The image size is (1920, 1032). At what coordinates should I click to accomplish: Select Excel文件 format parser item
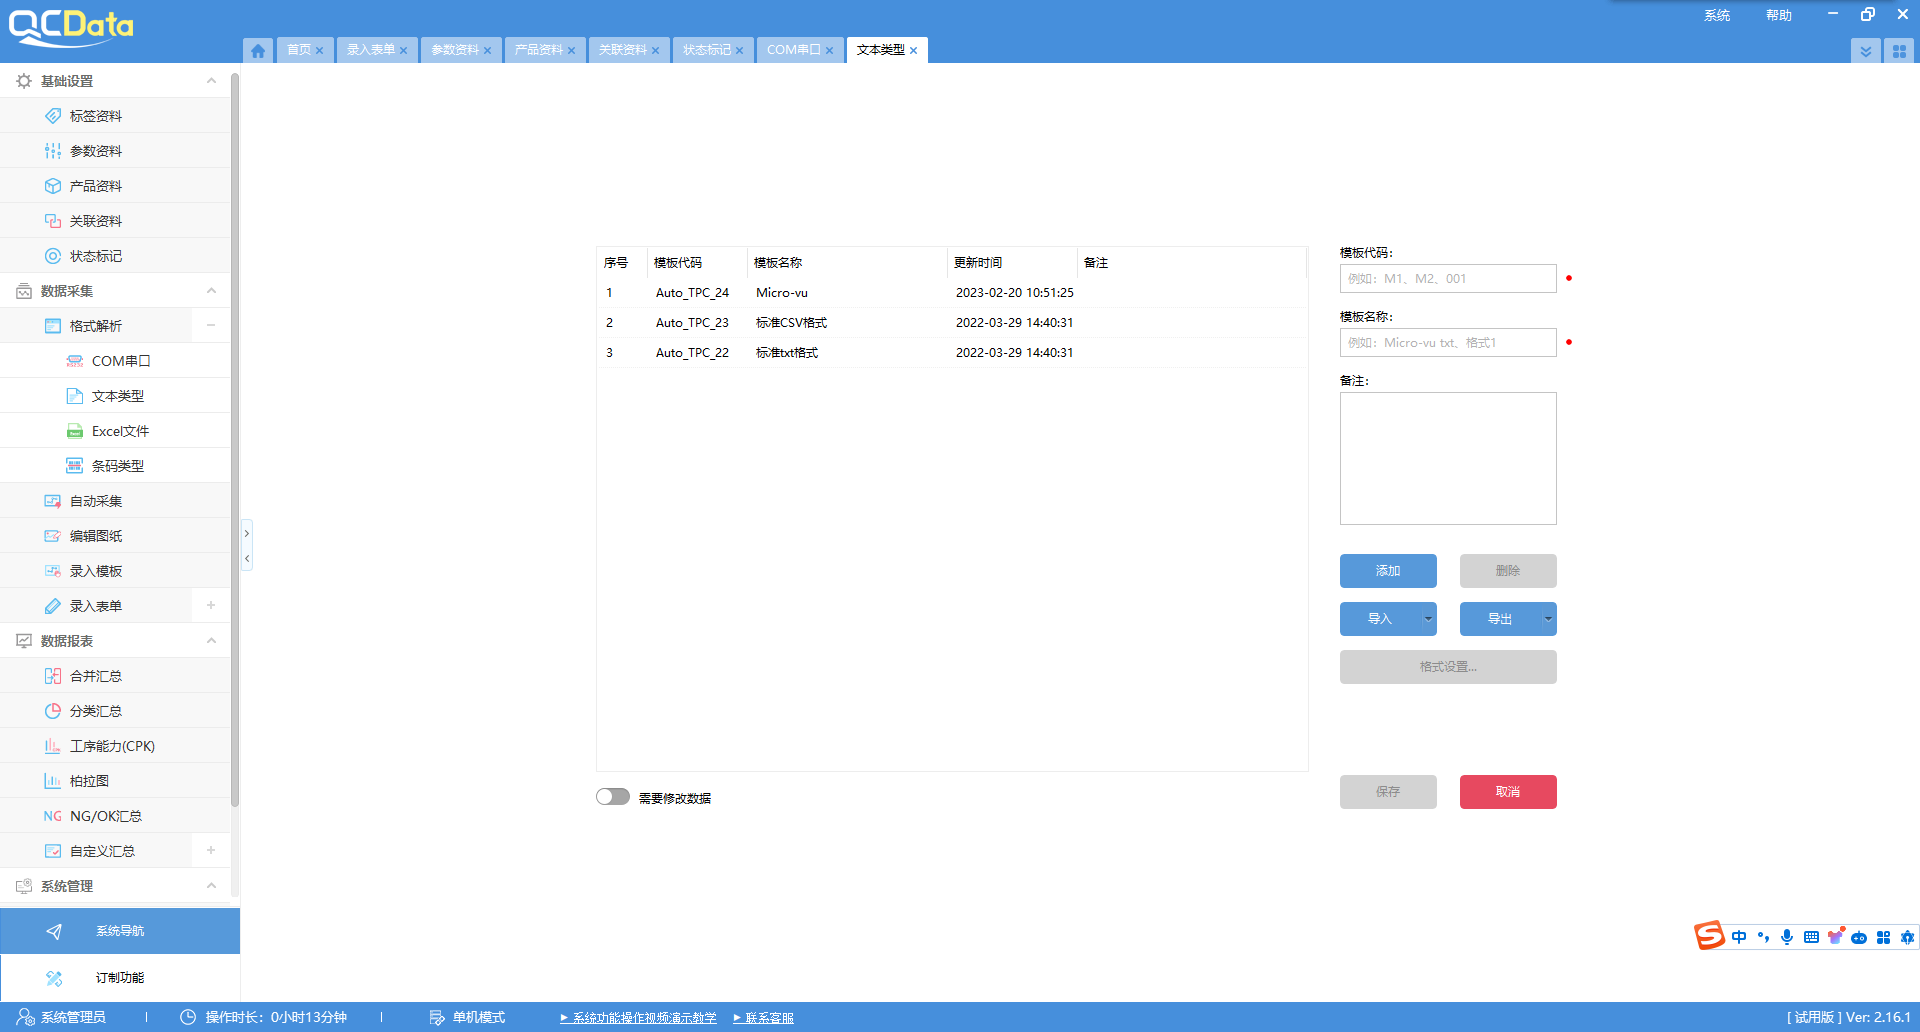click(120, 431)
